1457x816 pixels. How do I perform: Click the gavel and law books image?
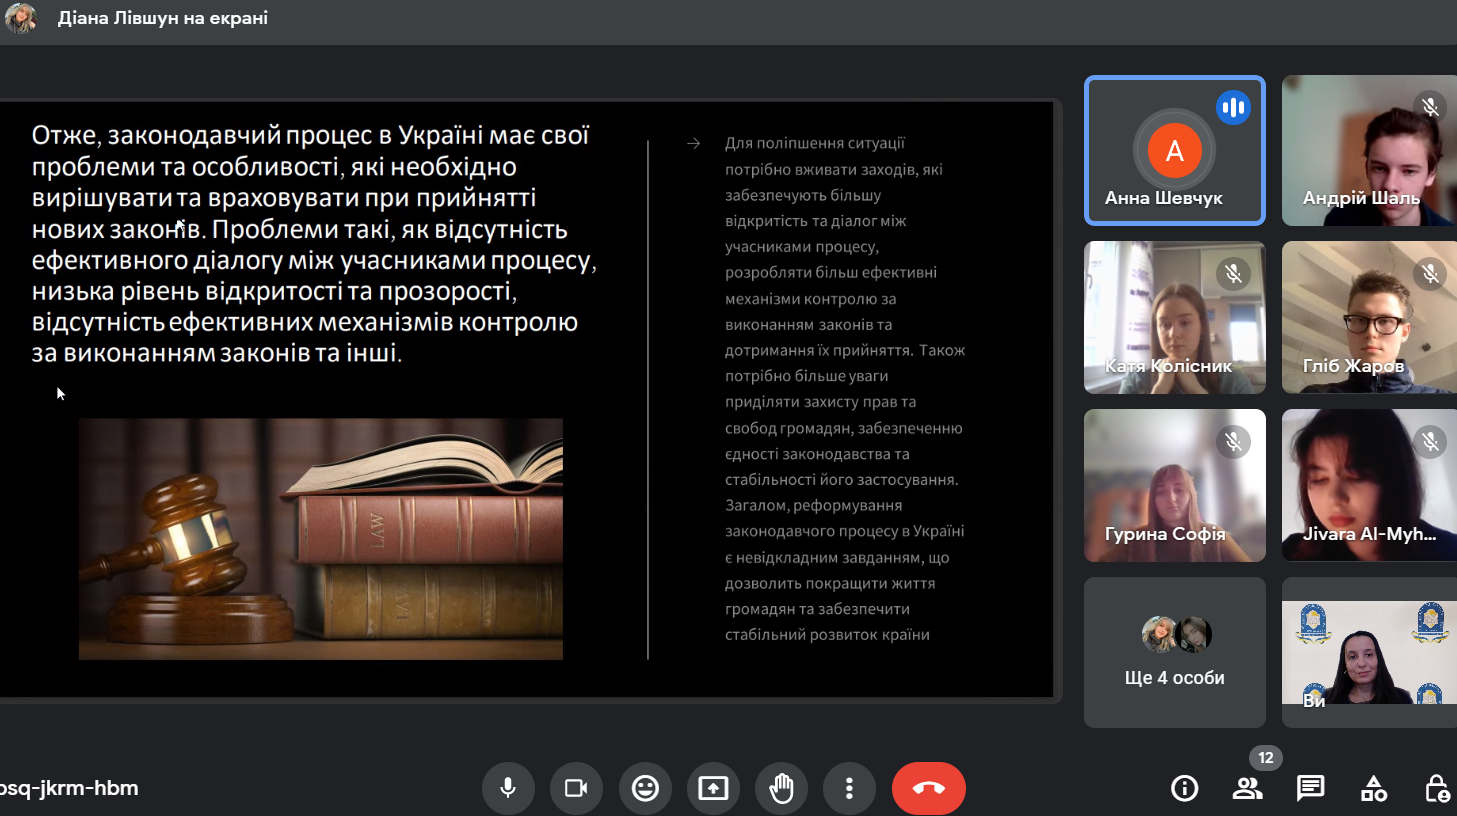(x=320, y=538)
